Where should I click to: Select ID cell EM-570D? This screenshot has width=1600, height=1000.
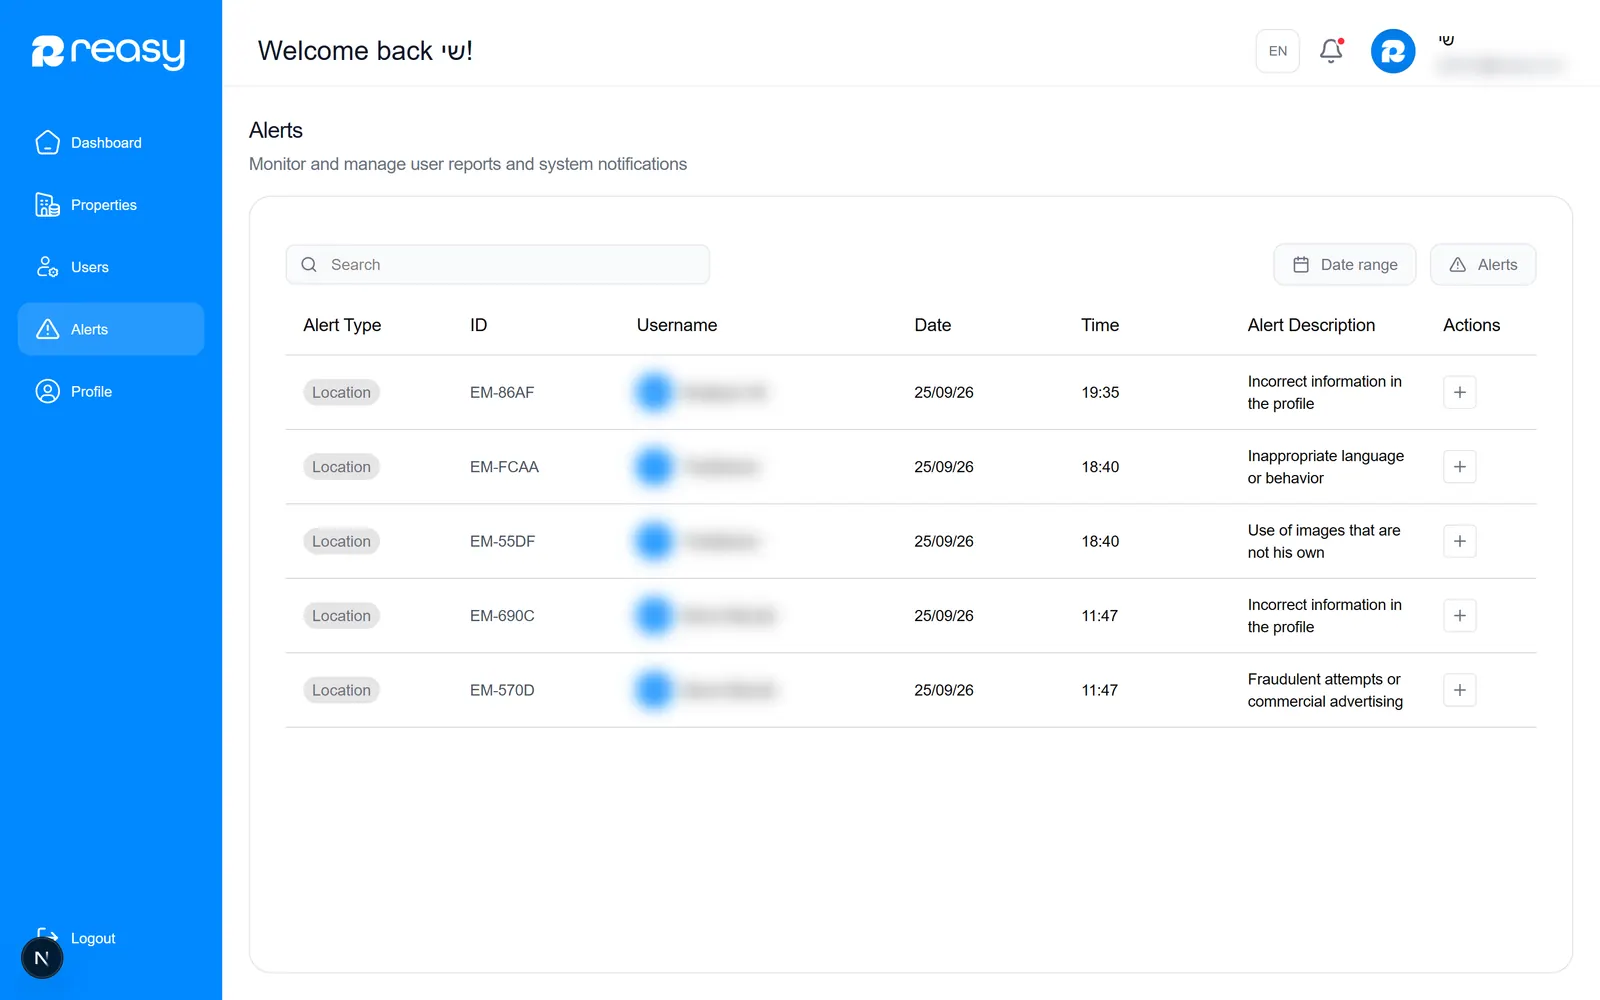[502, 690]
